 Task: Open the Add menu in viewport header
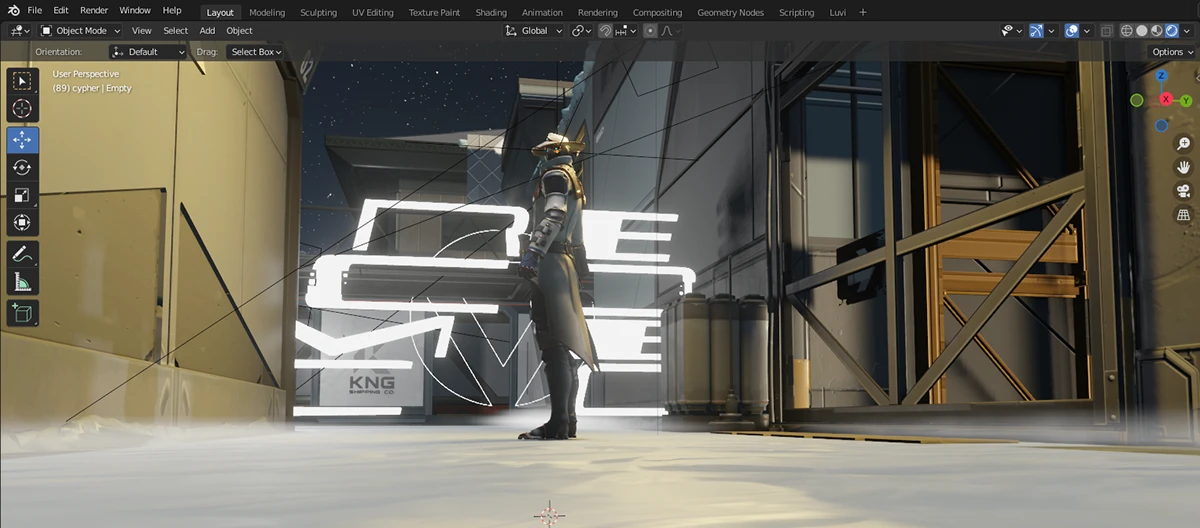coord(207,31)
